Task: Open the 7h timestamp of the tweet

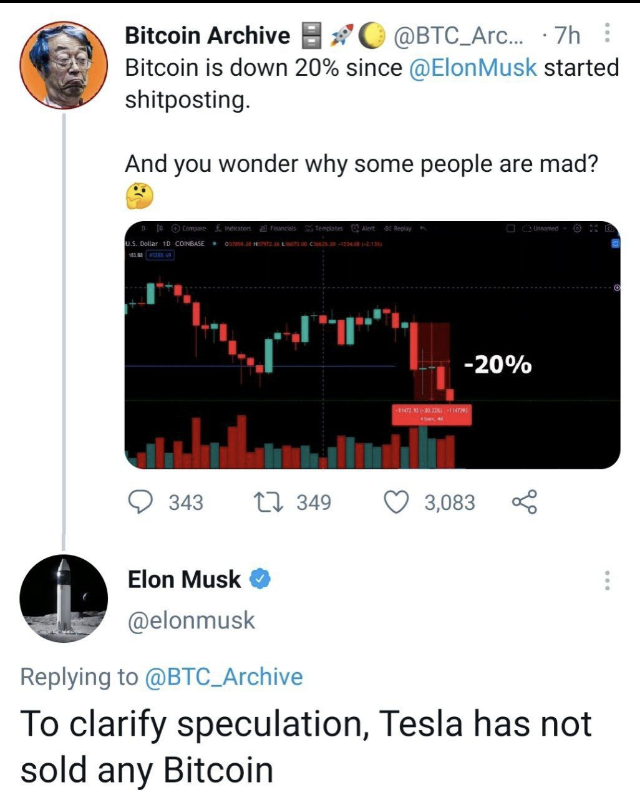Action: pyautogui.click(x=567, y=35)
